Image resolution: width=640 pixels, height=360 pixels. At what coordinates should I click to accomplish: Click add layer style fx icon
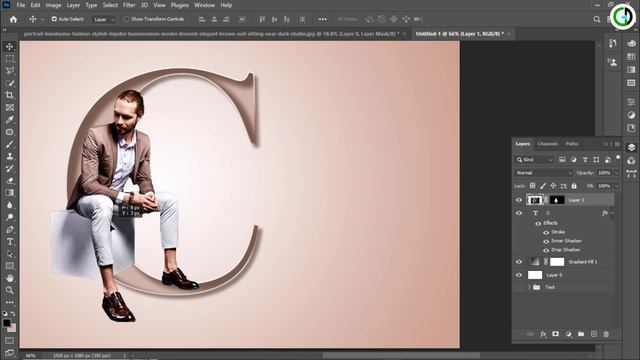(543, 334)
